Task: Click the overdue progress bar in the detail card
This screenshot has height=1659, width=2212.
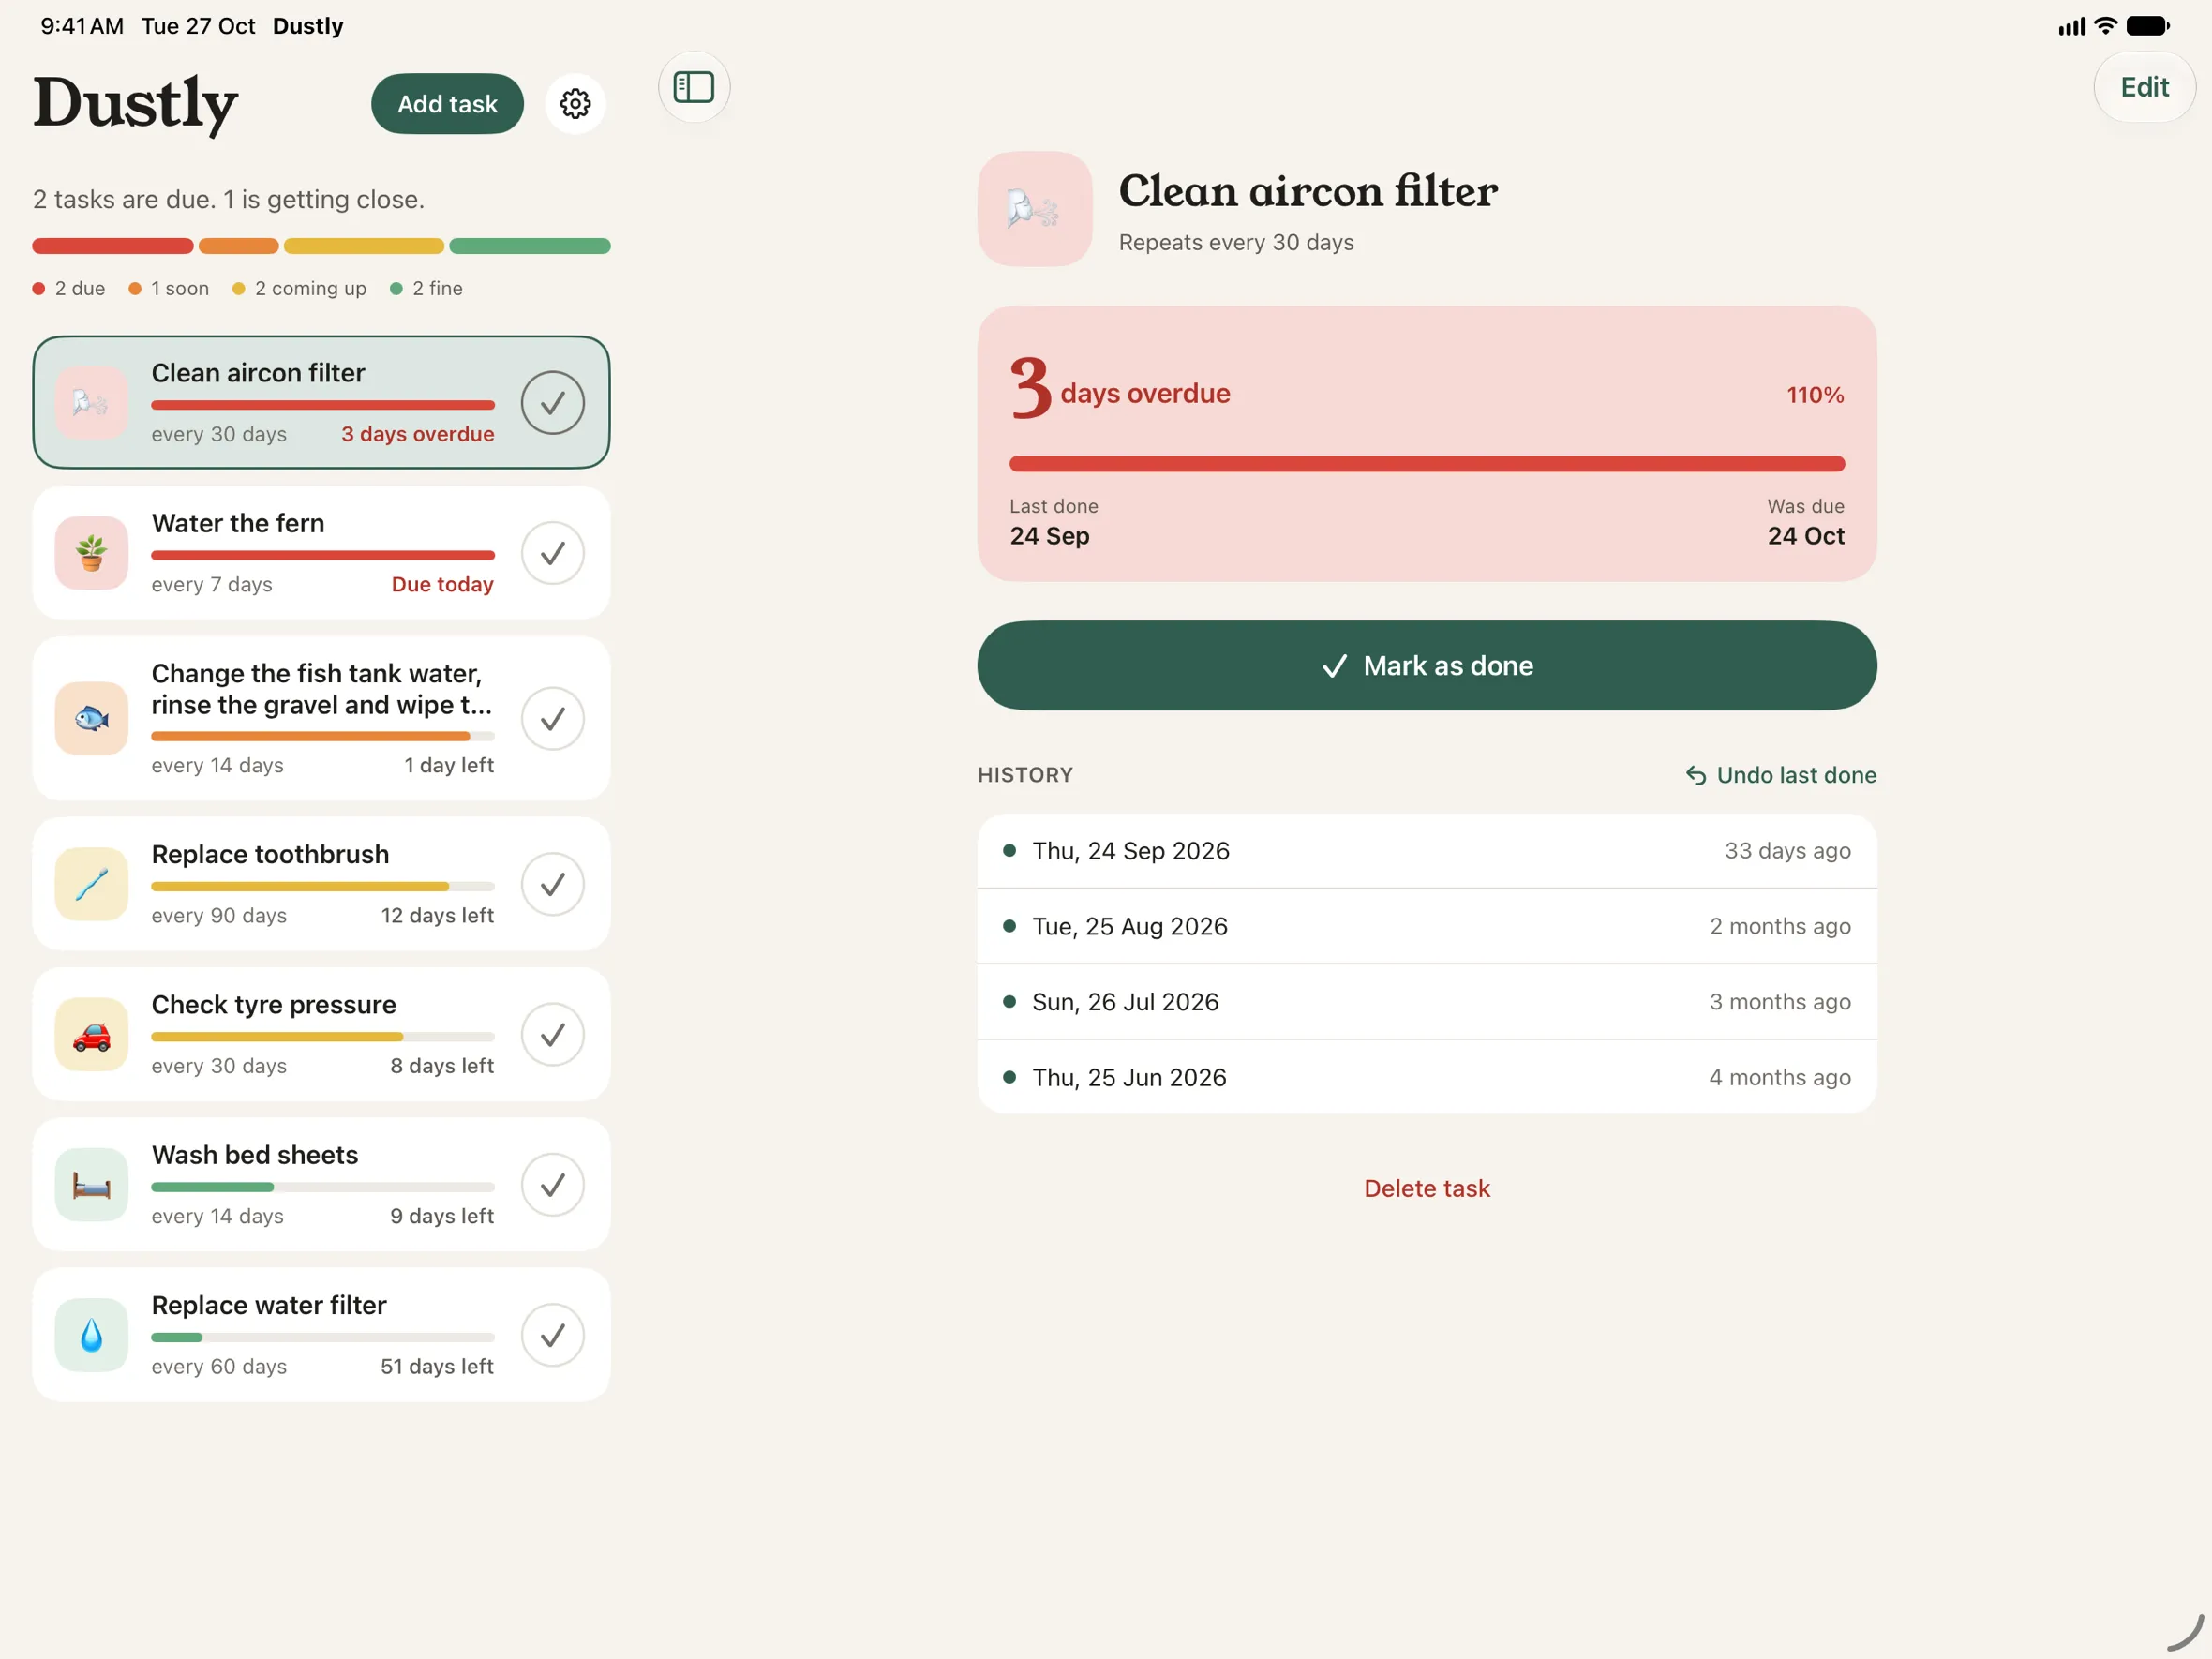Action: tap(1427, 464)
